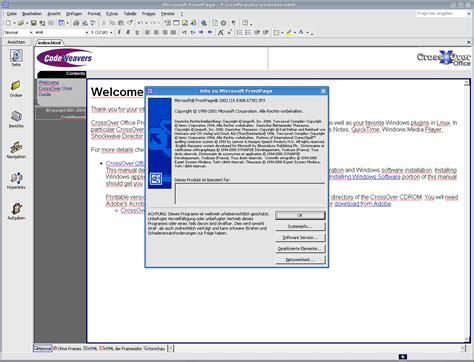Toggle underline formatting

[137, 32]
